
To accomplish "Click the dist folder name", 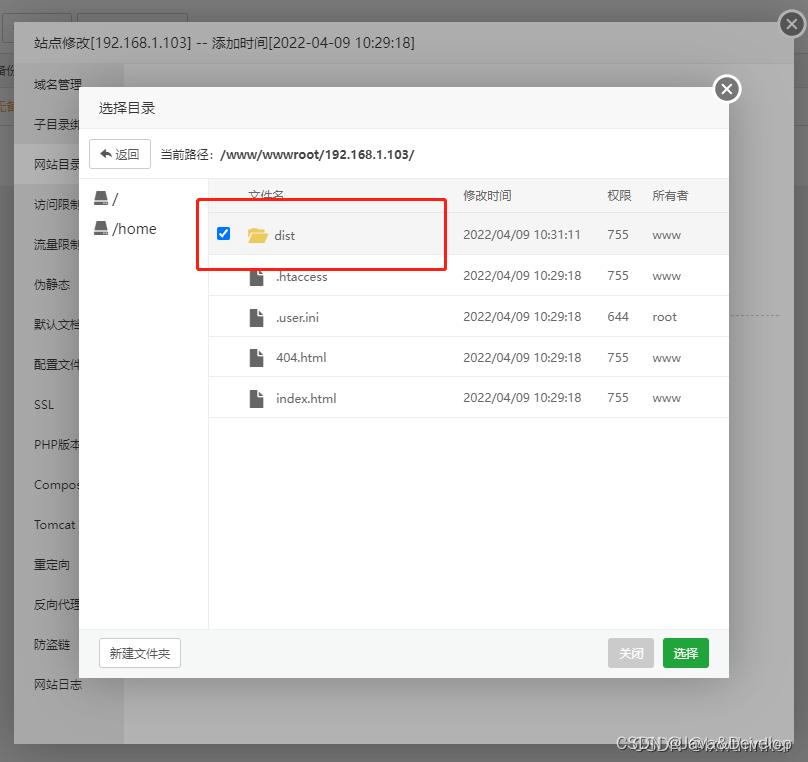I will tap(284, 235).
